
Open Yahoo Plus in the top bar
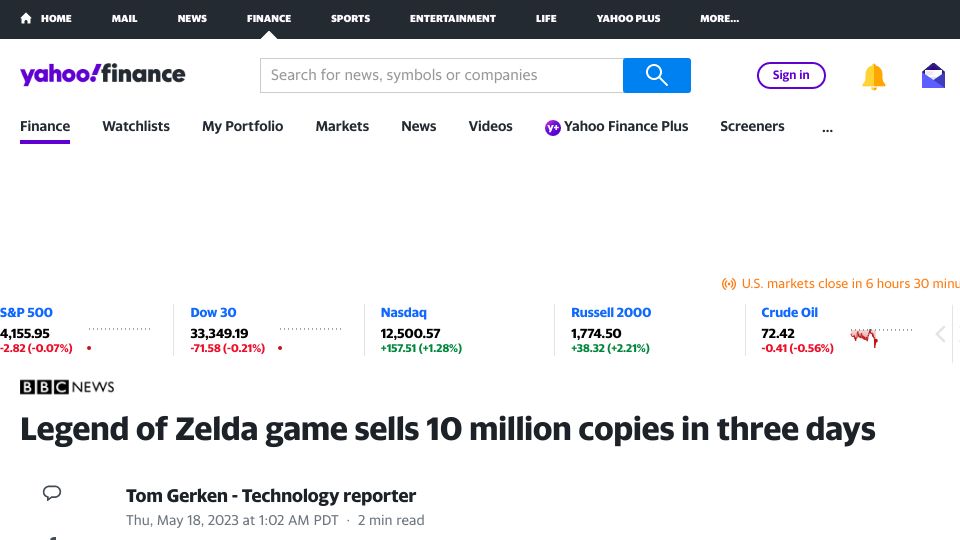(628, 18)
